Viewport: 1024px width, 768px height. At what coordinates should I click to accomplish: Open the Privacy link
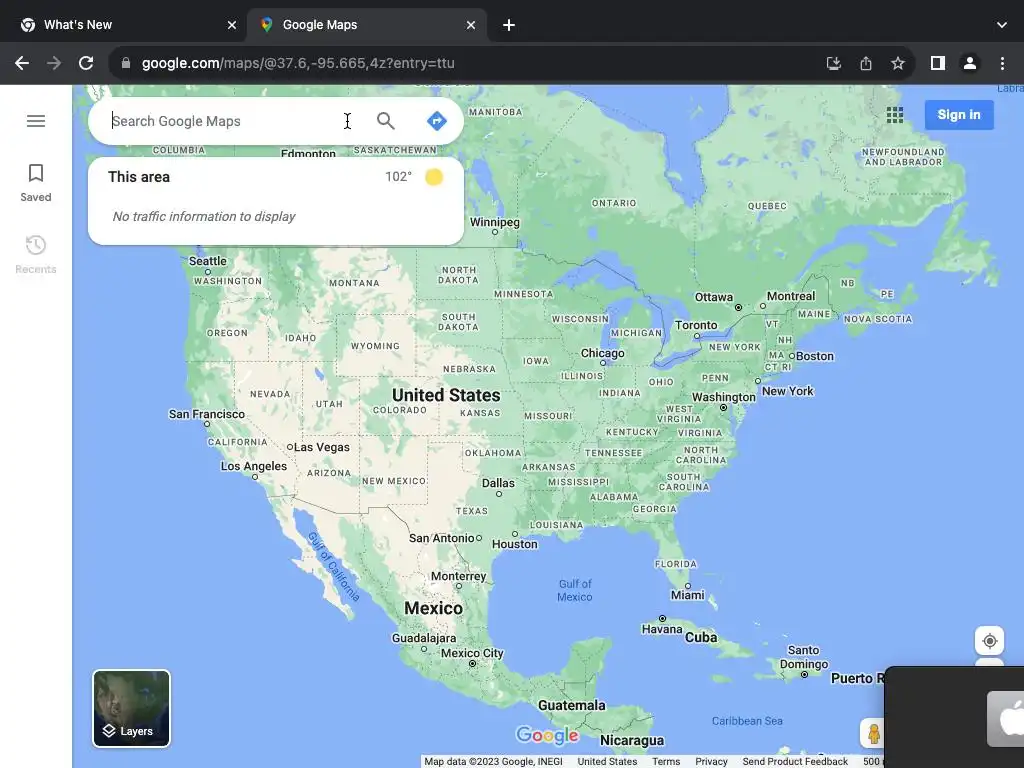click(x=711, y=761)
